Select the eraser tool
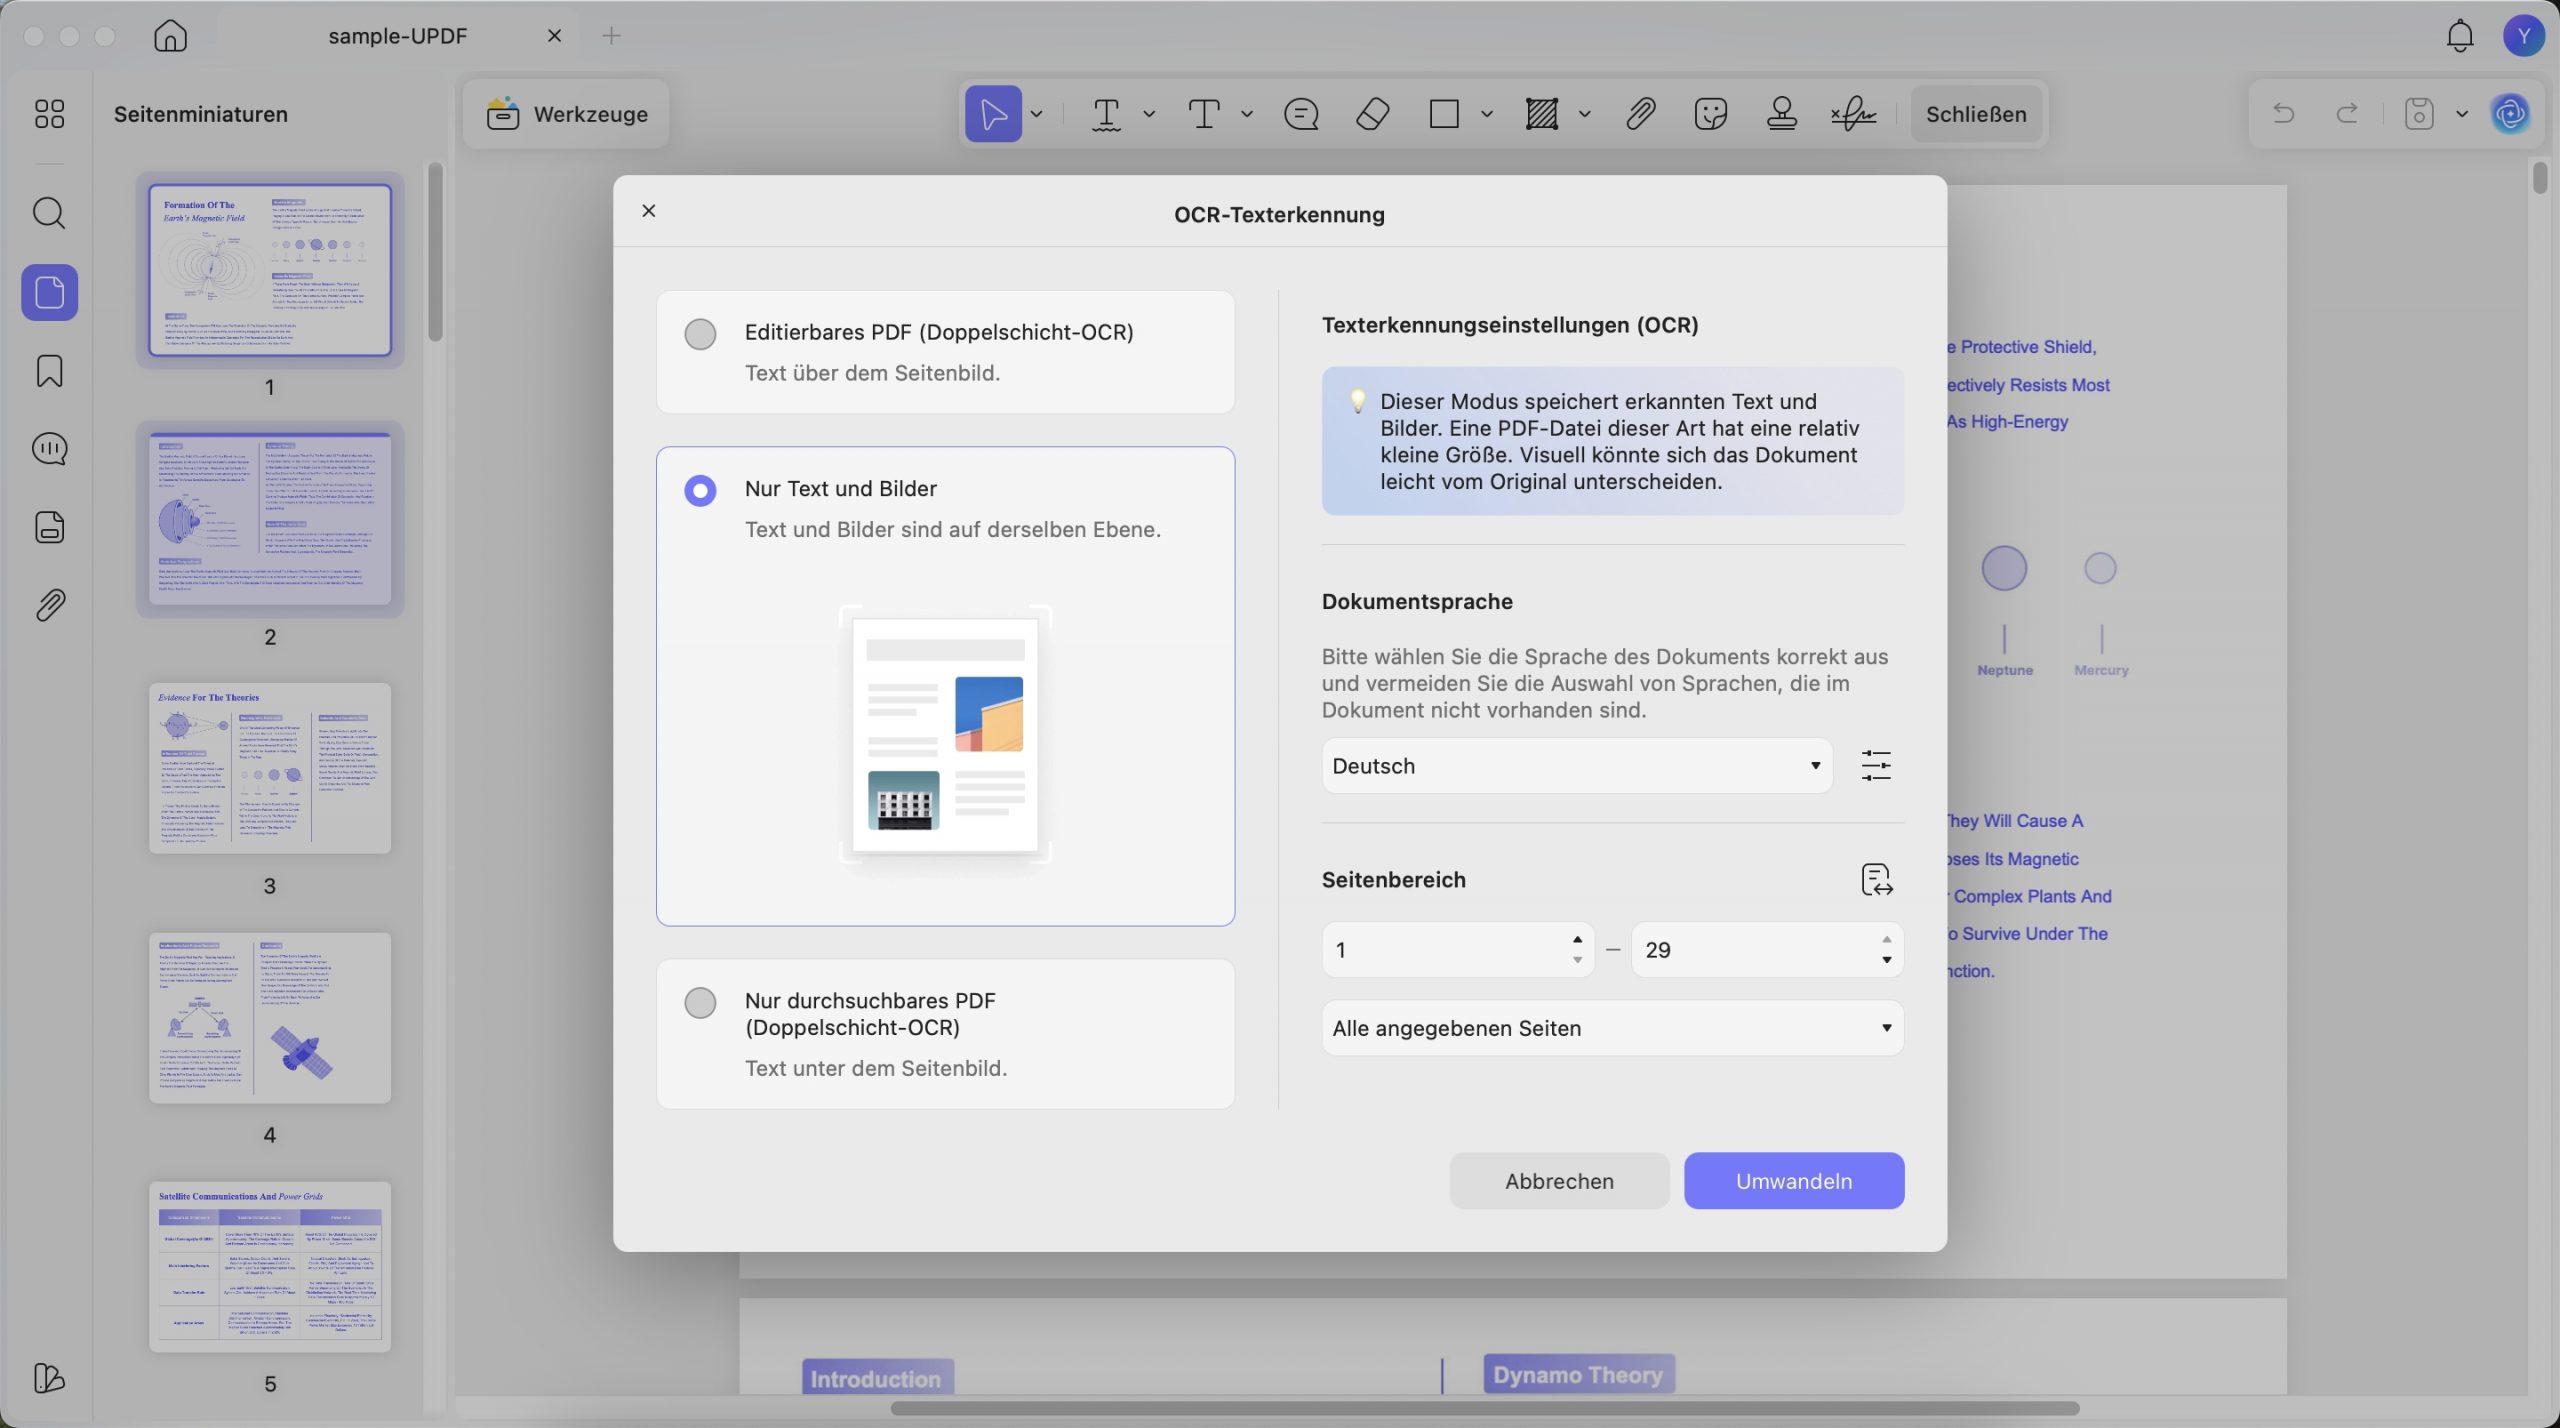 (x=1372, y=114)
